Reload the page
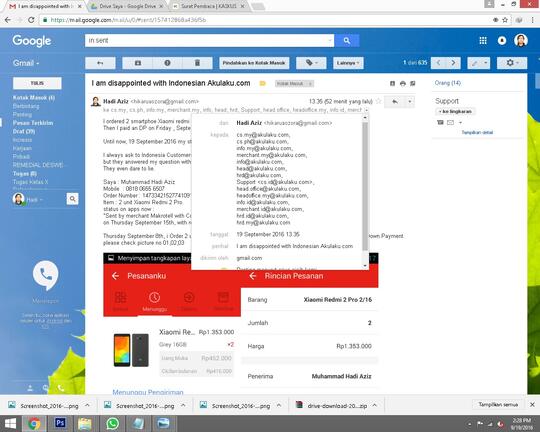540x432 pixels. (31, 20)
